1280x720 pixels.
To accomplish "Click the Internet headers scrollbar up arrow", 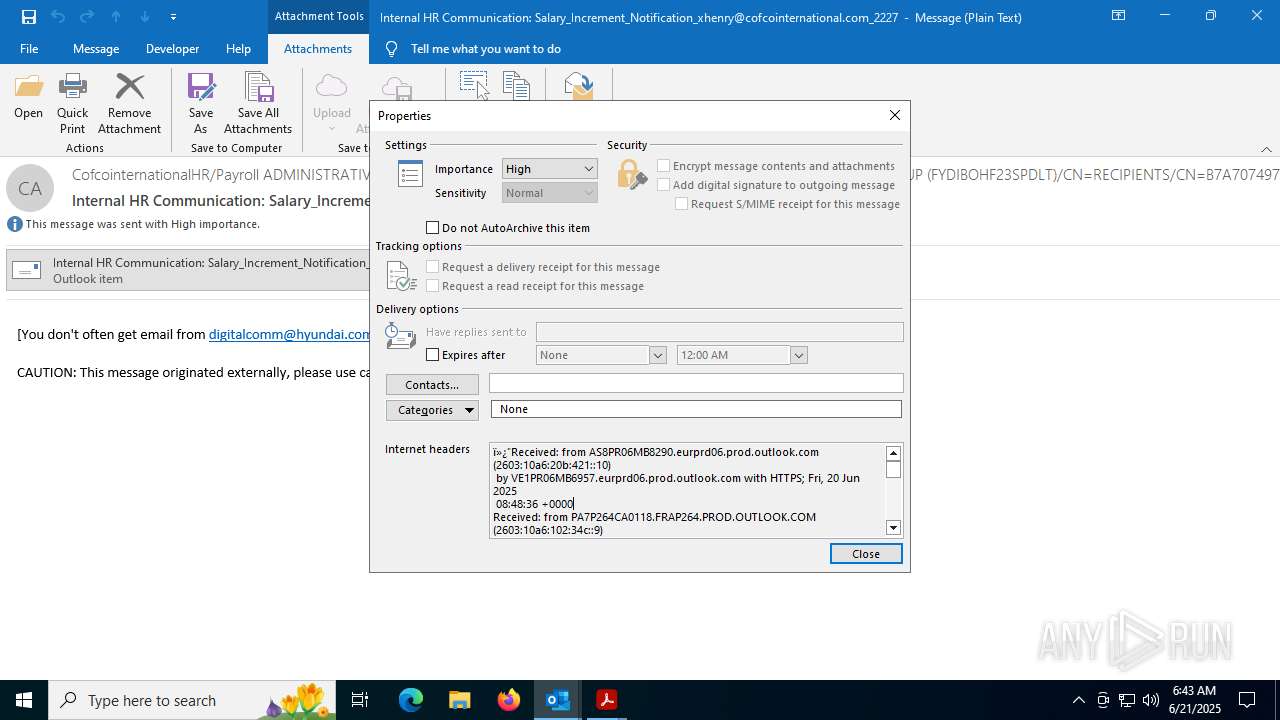I will coord(894,453).
